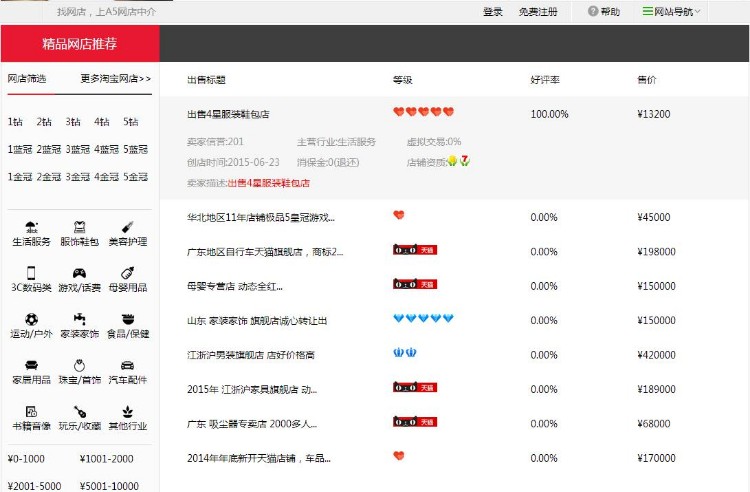Click the 等级 column header
This screenshot has height=492, width=750.
(403, 79)
